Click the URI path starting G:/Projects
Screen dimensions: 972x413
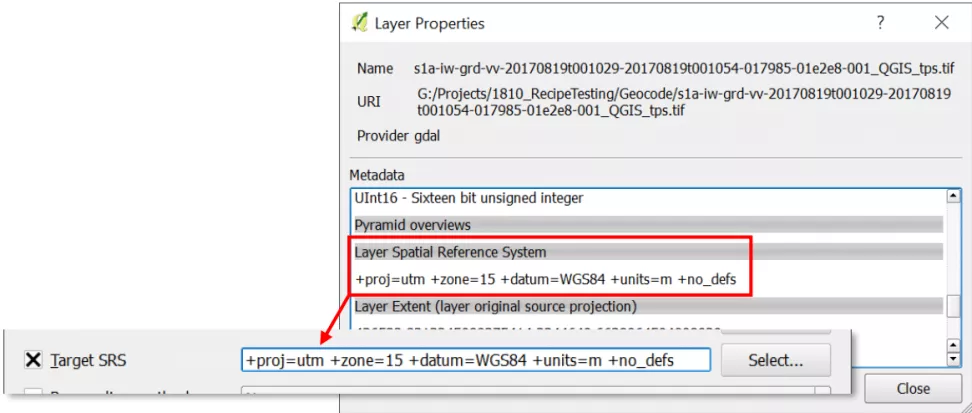coord(684,102)
